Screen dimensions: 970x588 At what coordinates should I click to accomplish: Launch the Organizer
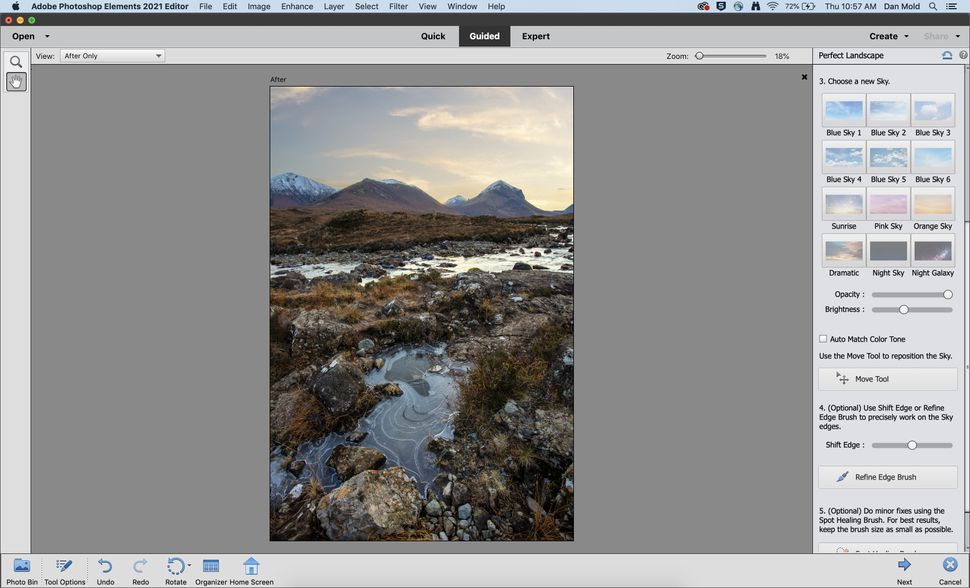211,565
